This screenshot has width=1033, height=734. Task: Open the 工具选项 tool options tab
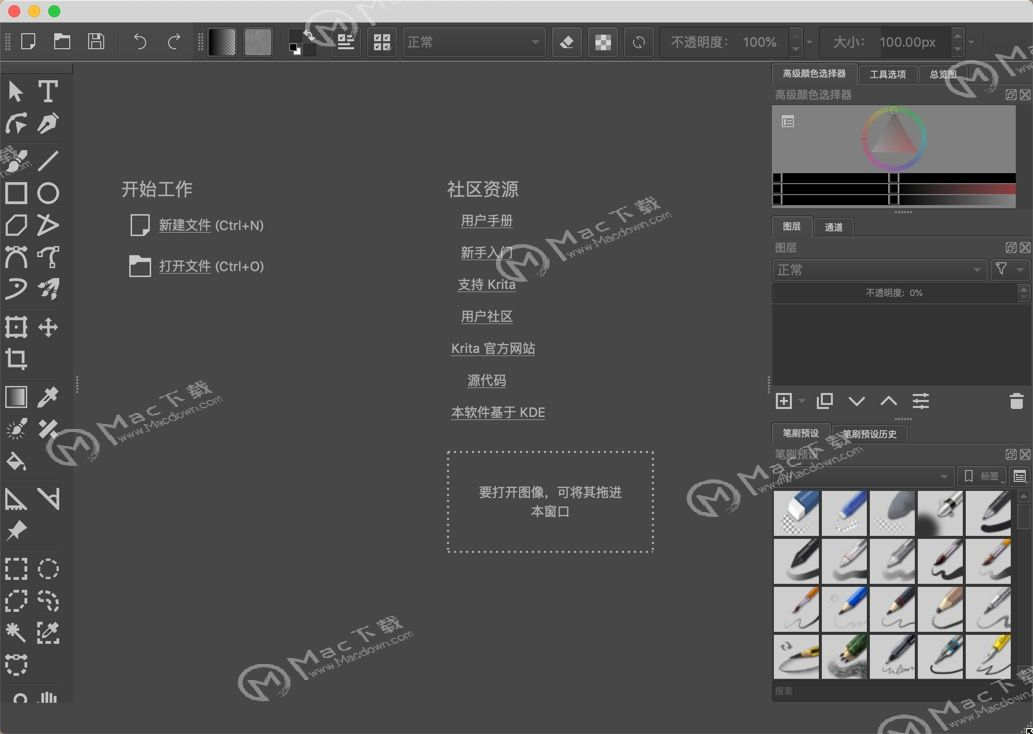(887, 73)
